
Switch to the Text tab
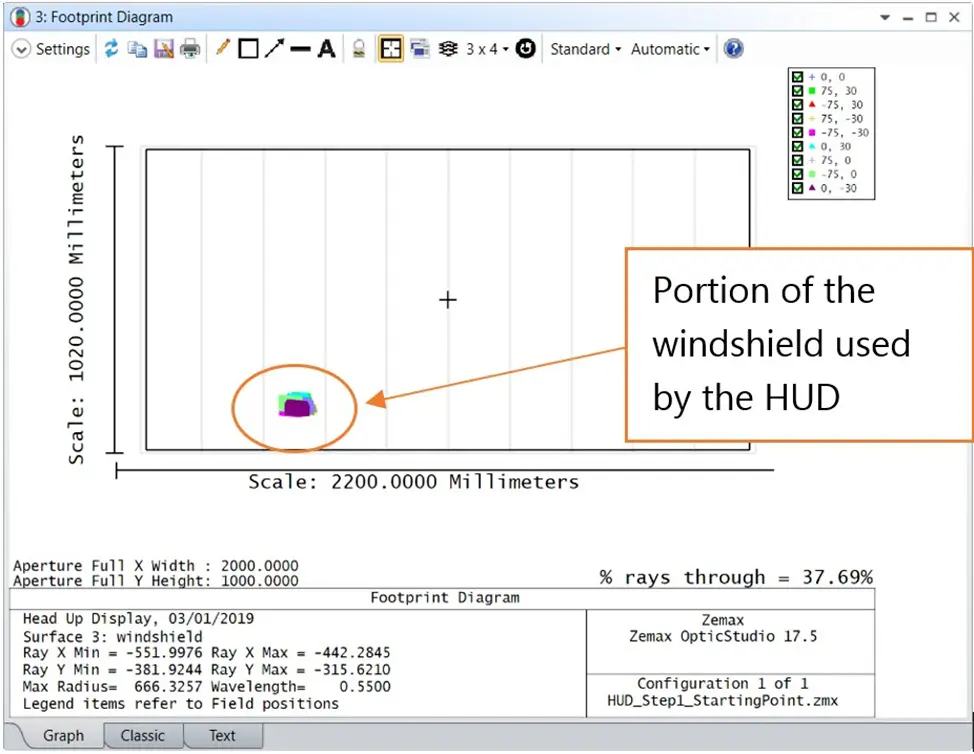click(222, 735)
